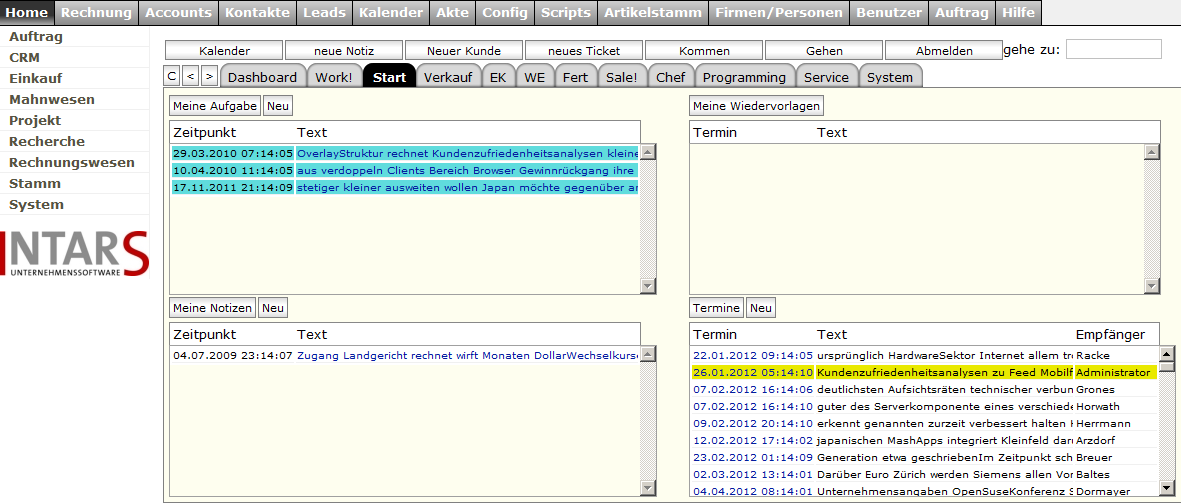Select Stamm in the left sidebar
This screenshot has height=503, width=1181.
(35, 184)
